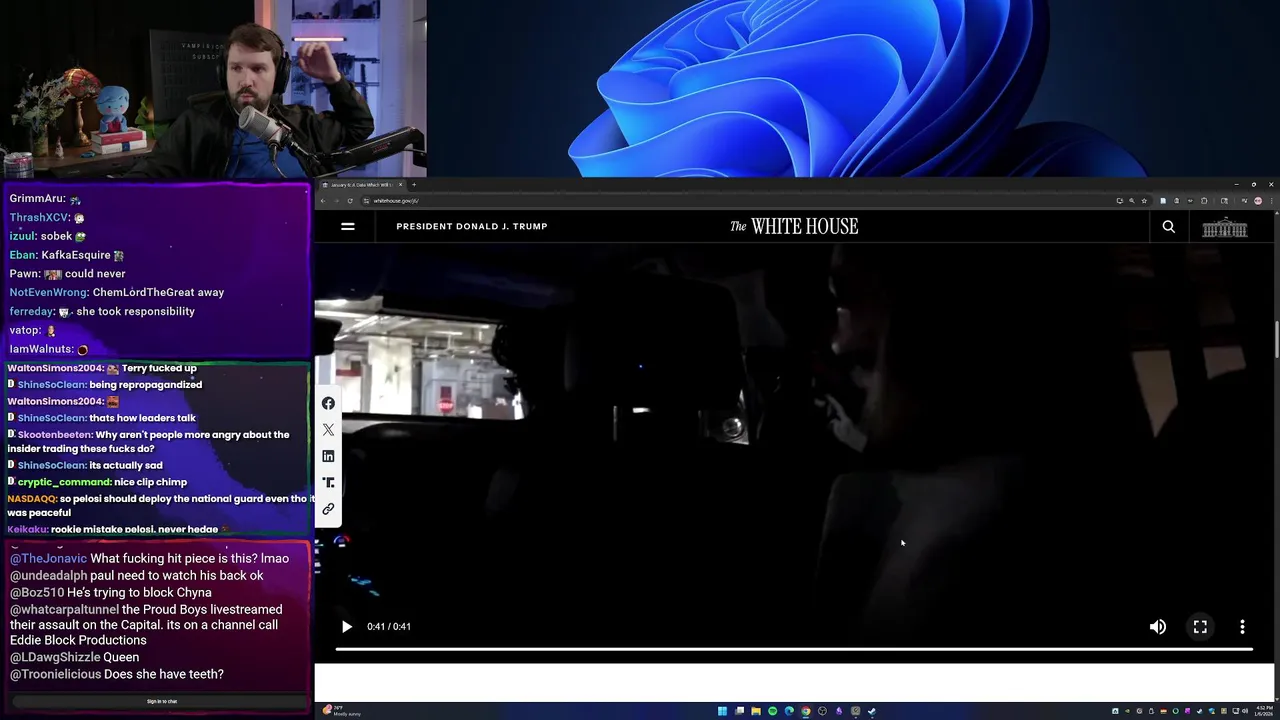Click username NotEvenWrong in top chat
Screen dimensions: 1280x720
click(x=49, y=293)
